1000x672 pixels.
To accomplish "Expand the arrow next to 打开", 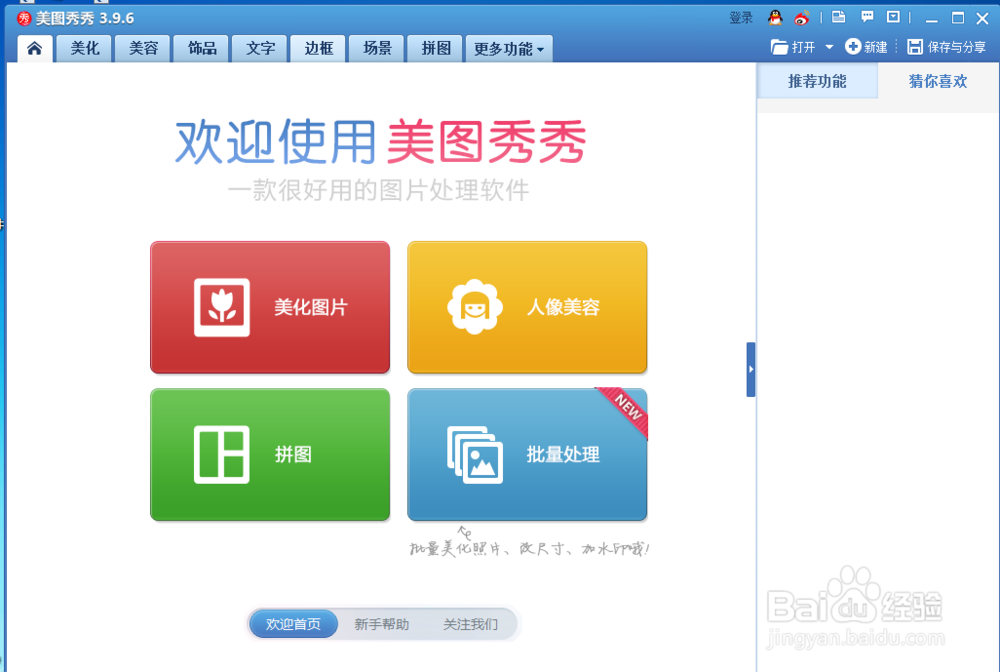I will (x=829, y=47).
